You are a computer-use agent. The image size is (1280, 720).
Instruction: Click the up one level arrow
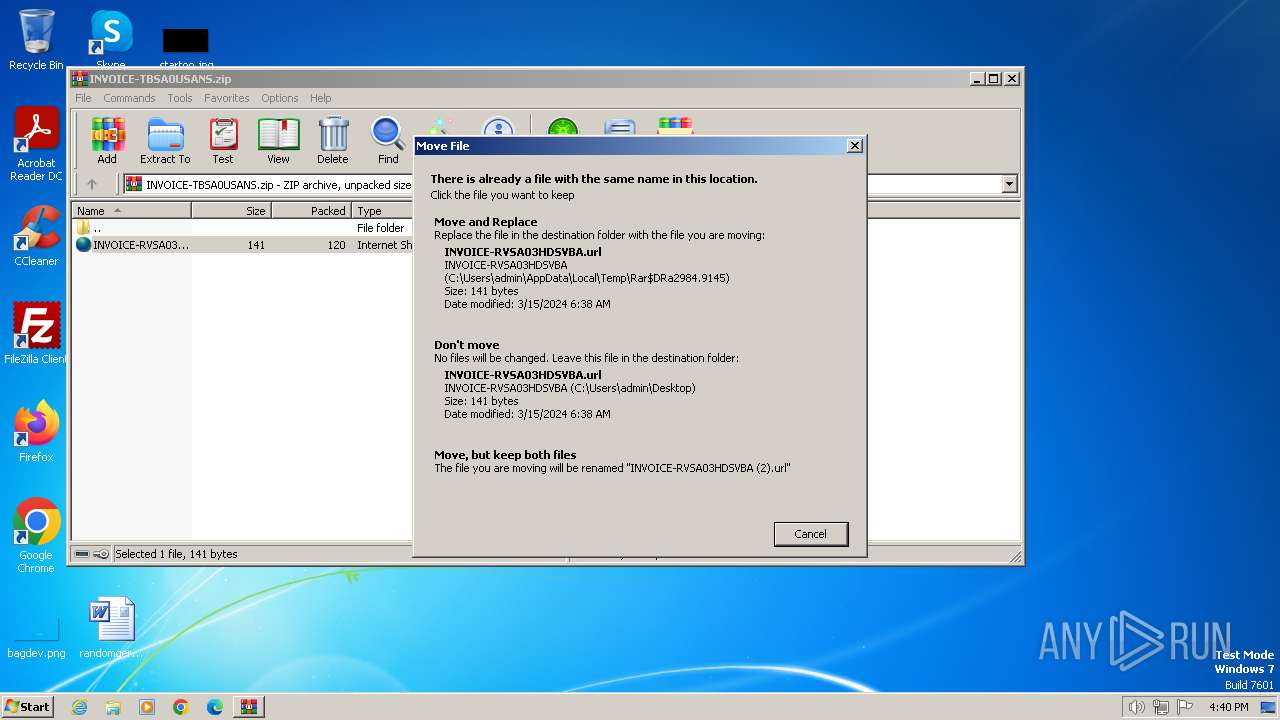pos(92,184)
